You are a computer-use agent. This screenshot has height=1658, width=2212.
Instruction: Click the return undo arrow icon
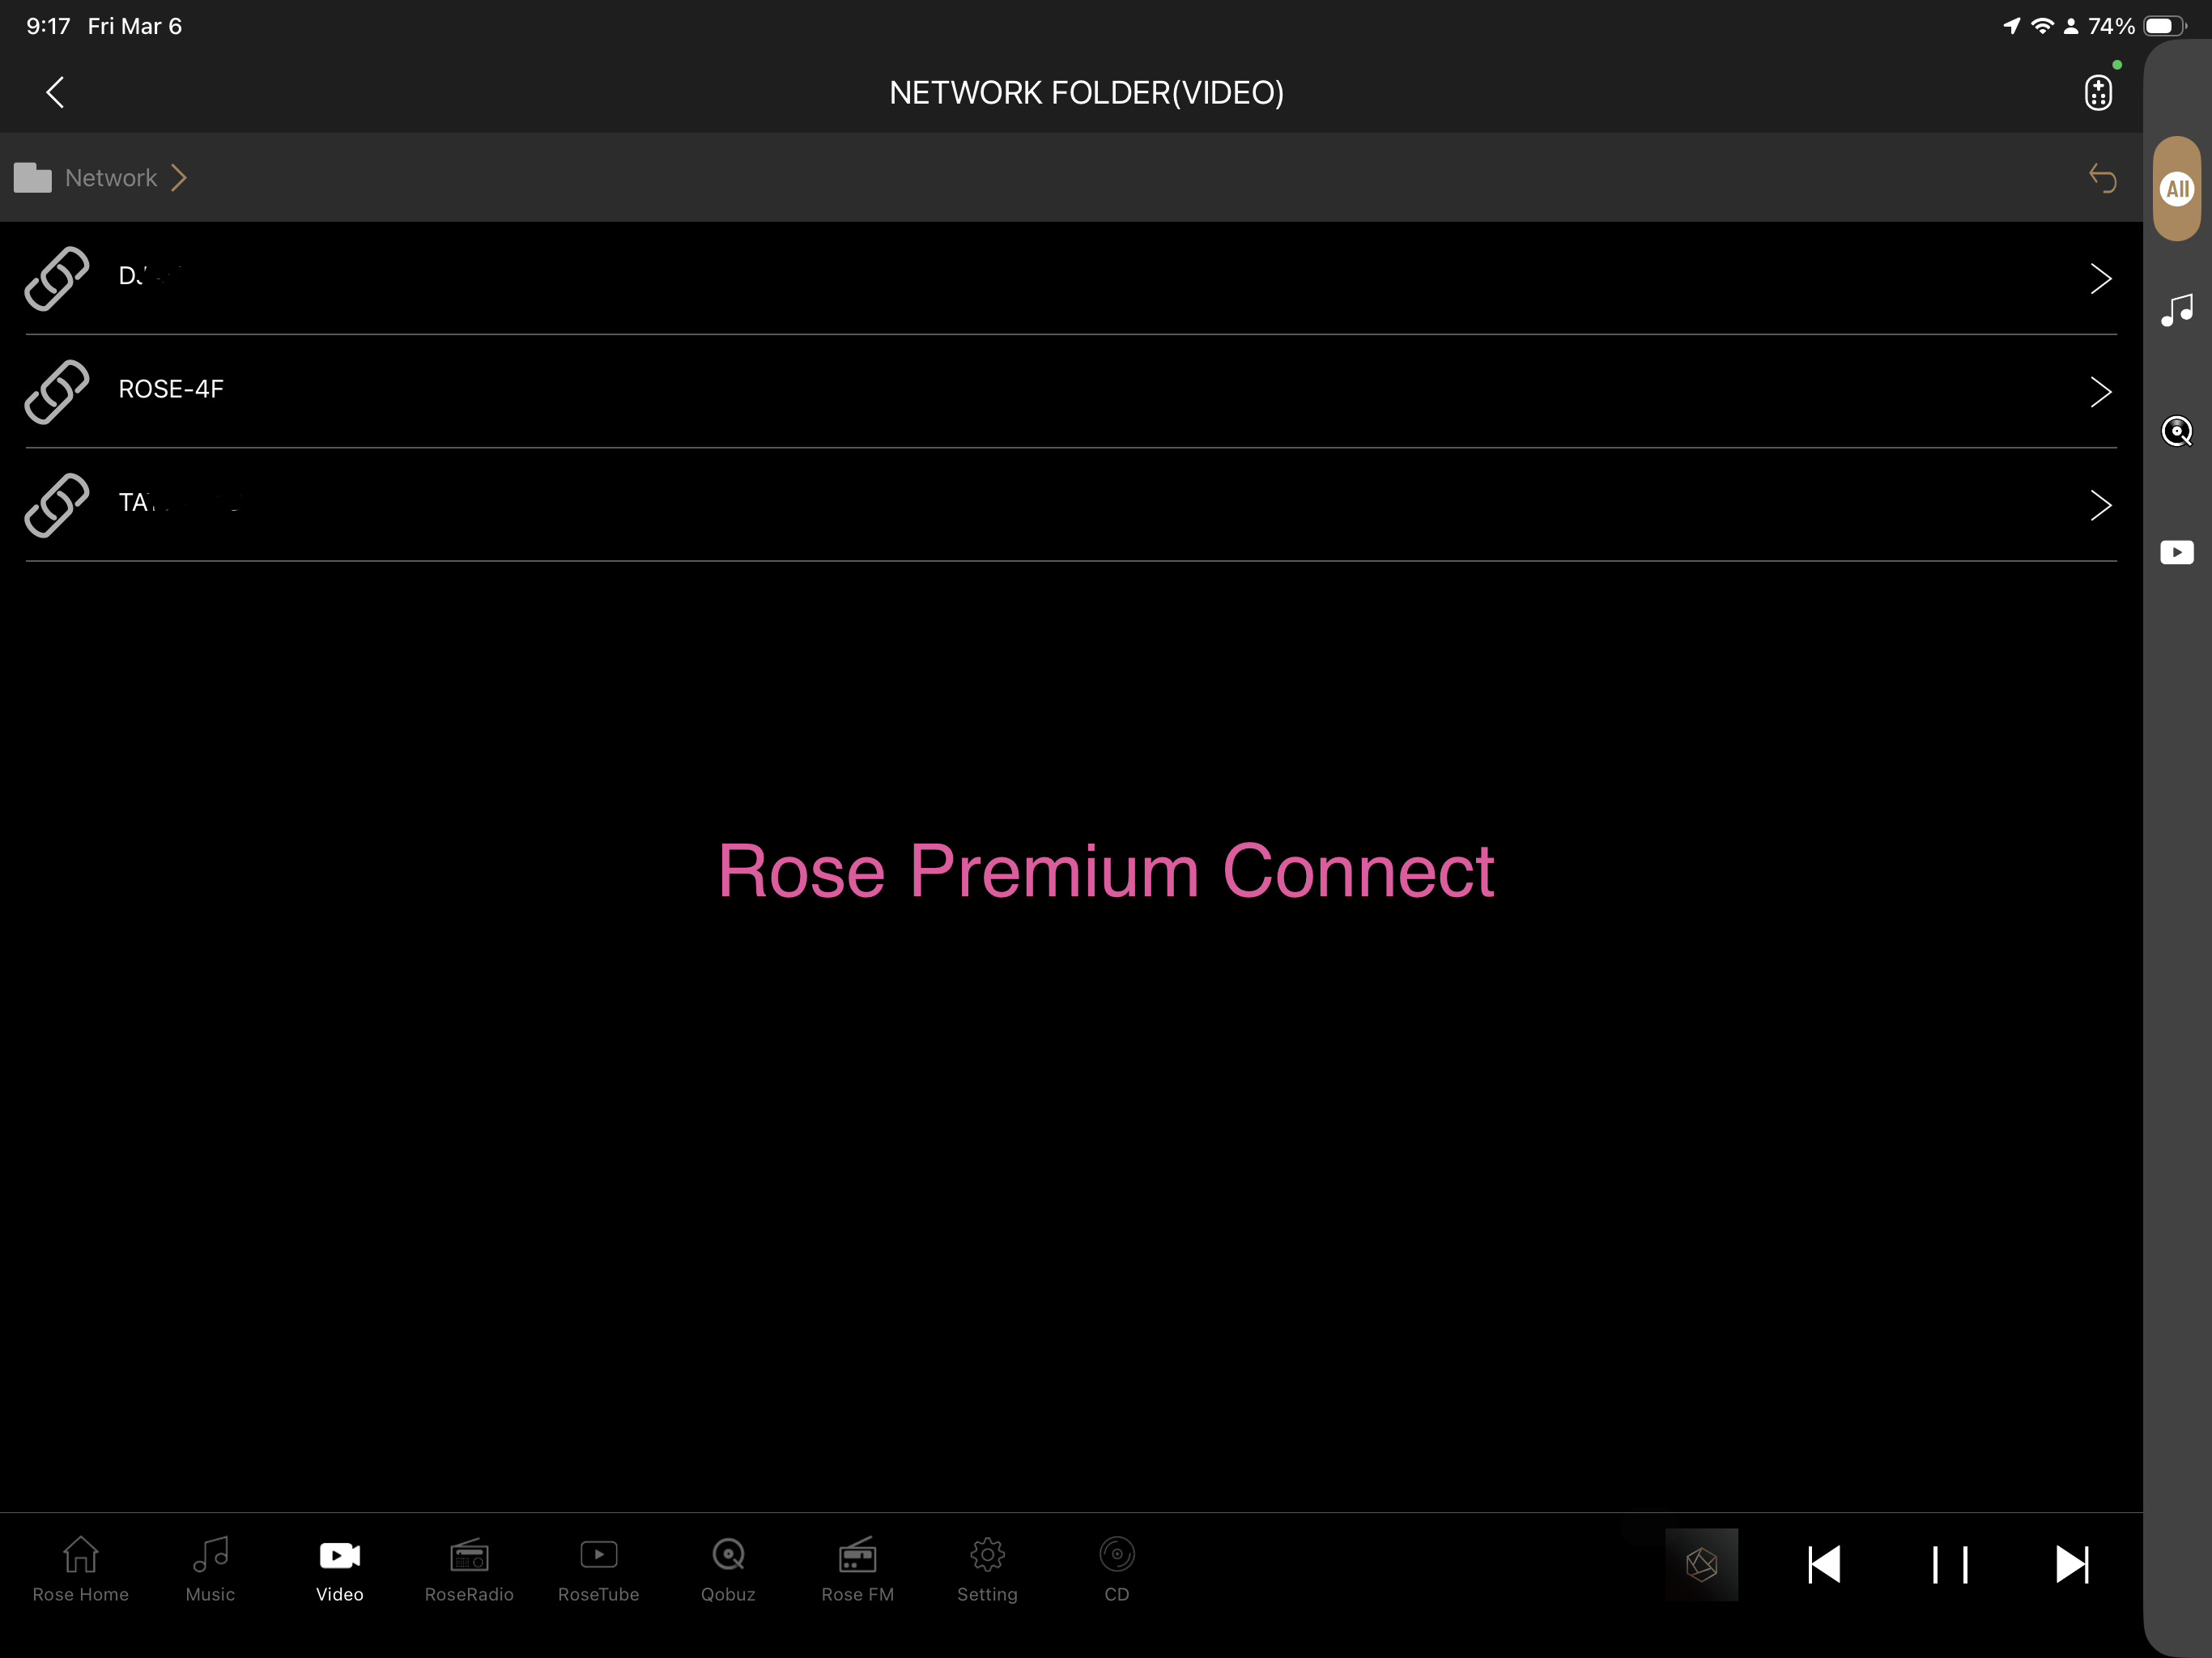2102,178
